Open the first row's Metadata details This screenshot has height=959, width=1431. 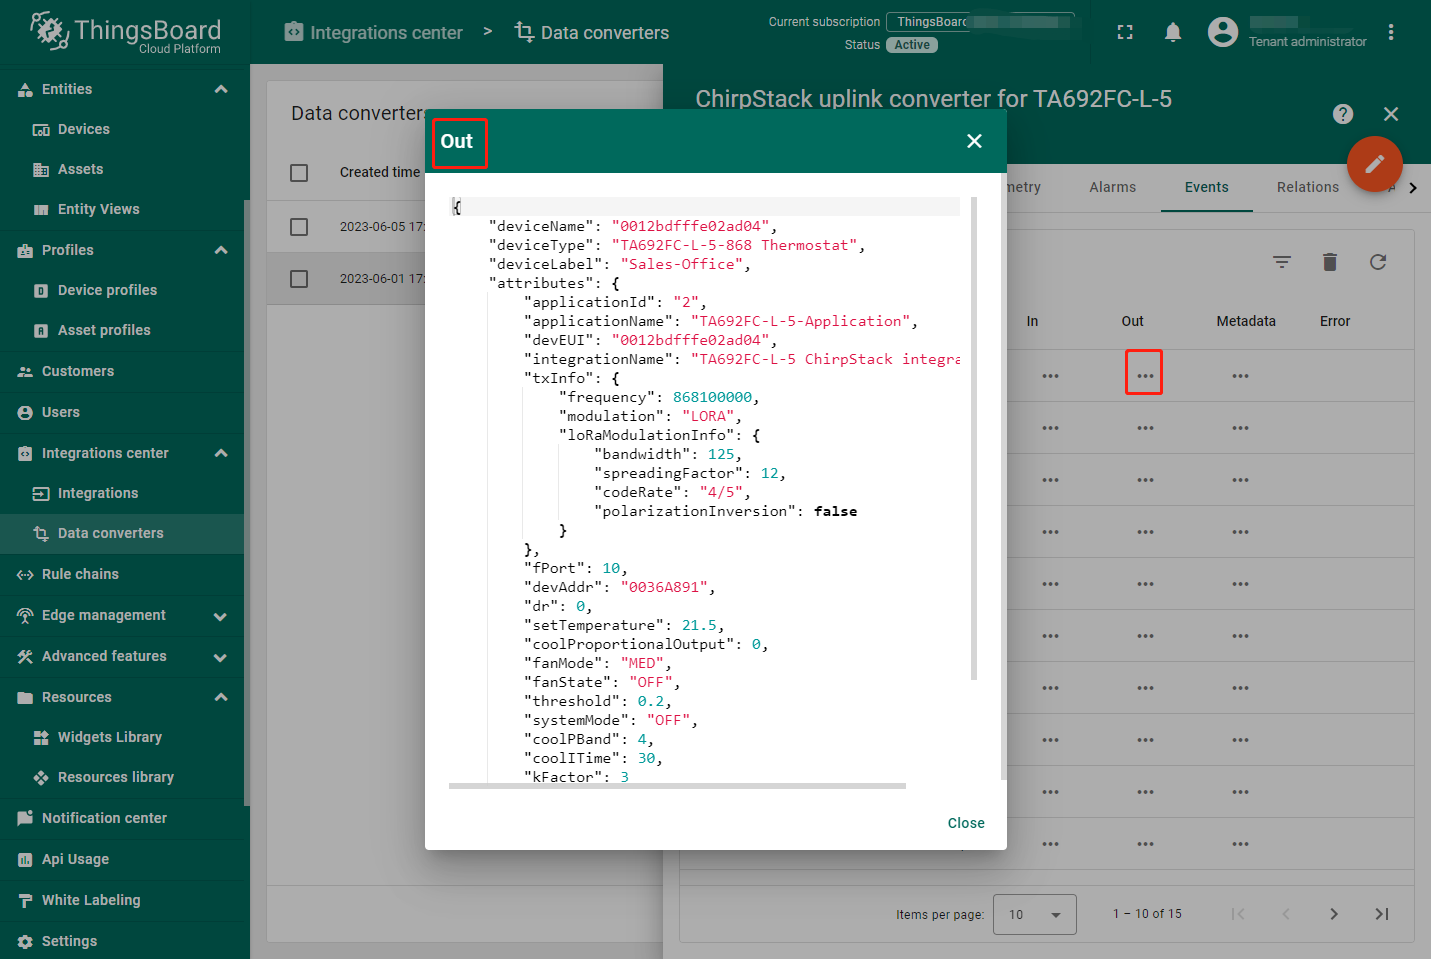(x=1240, y=376)
